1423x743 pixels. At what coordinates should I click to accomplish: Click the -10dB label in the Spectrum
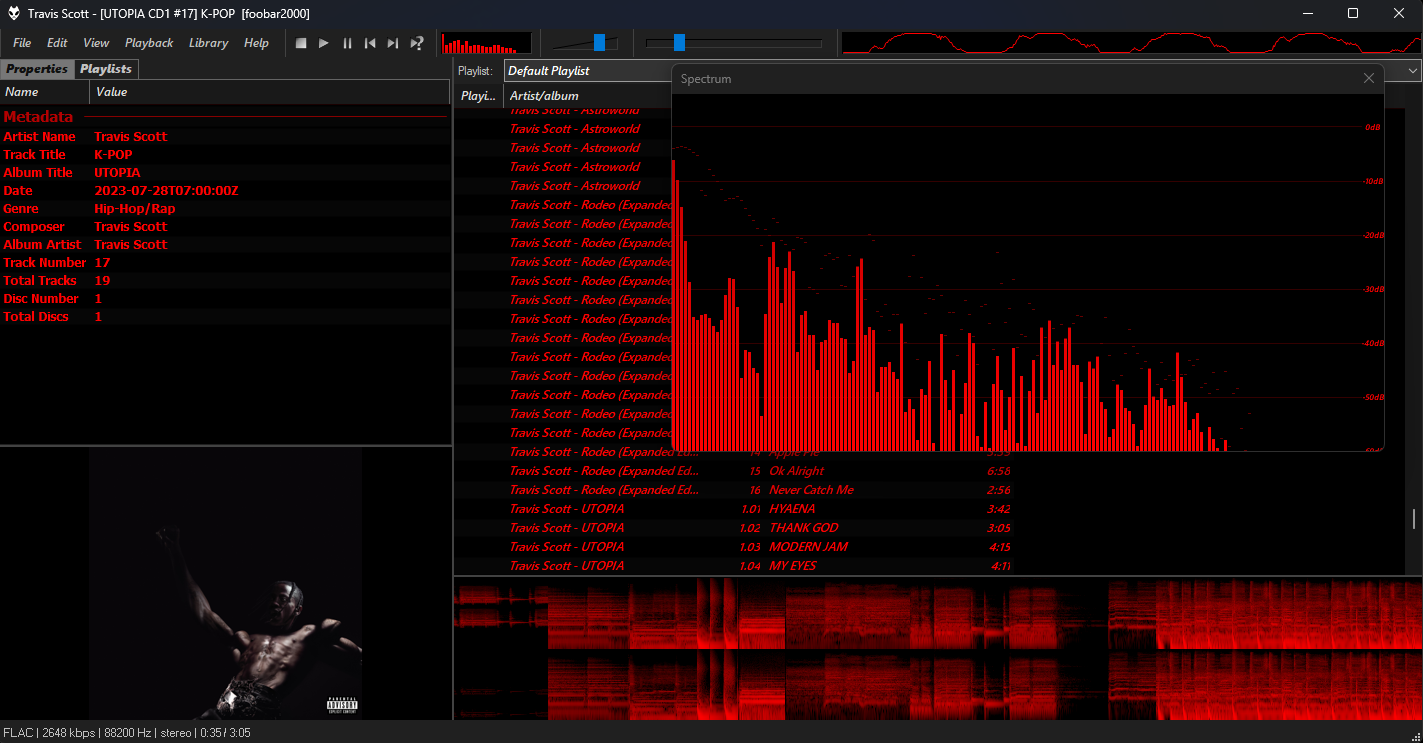click(1373, 181)
